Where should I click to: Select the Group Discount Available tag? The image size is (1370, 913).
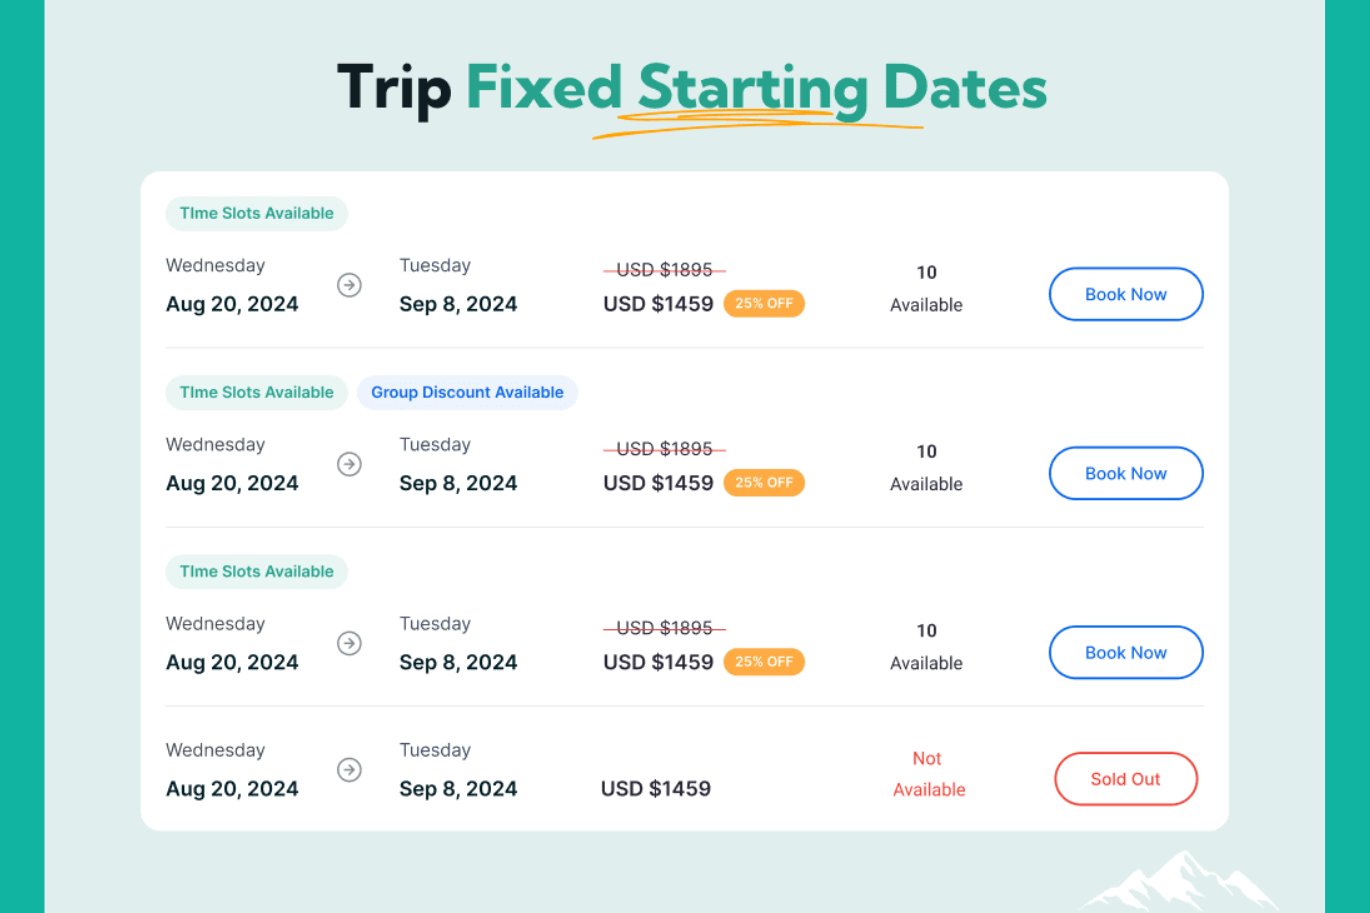point(467,393)
